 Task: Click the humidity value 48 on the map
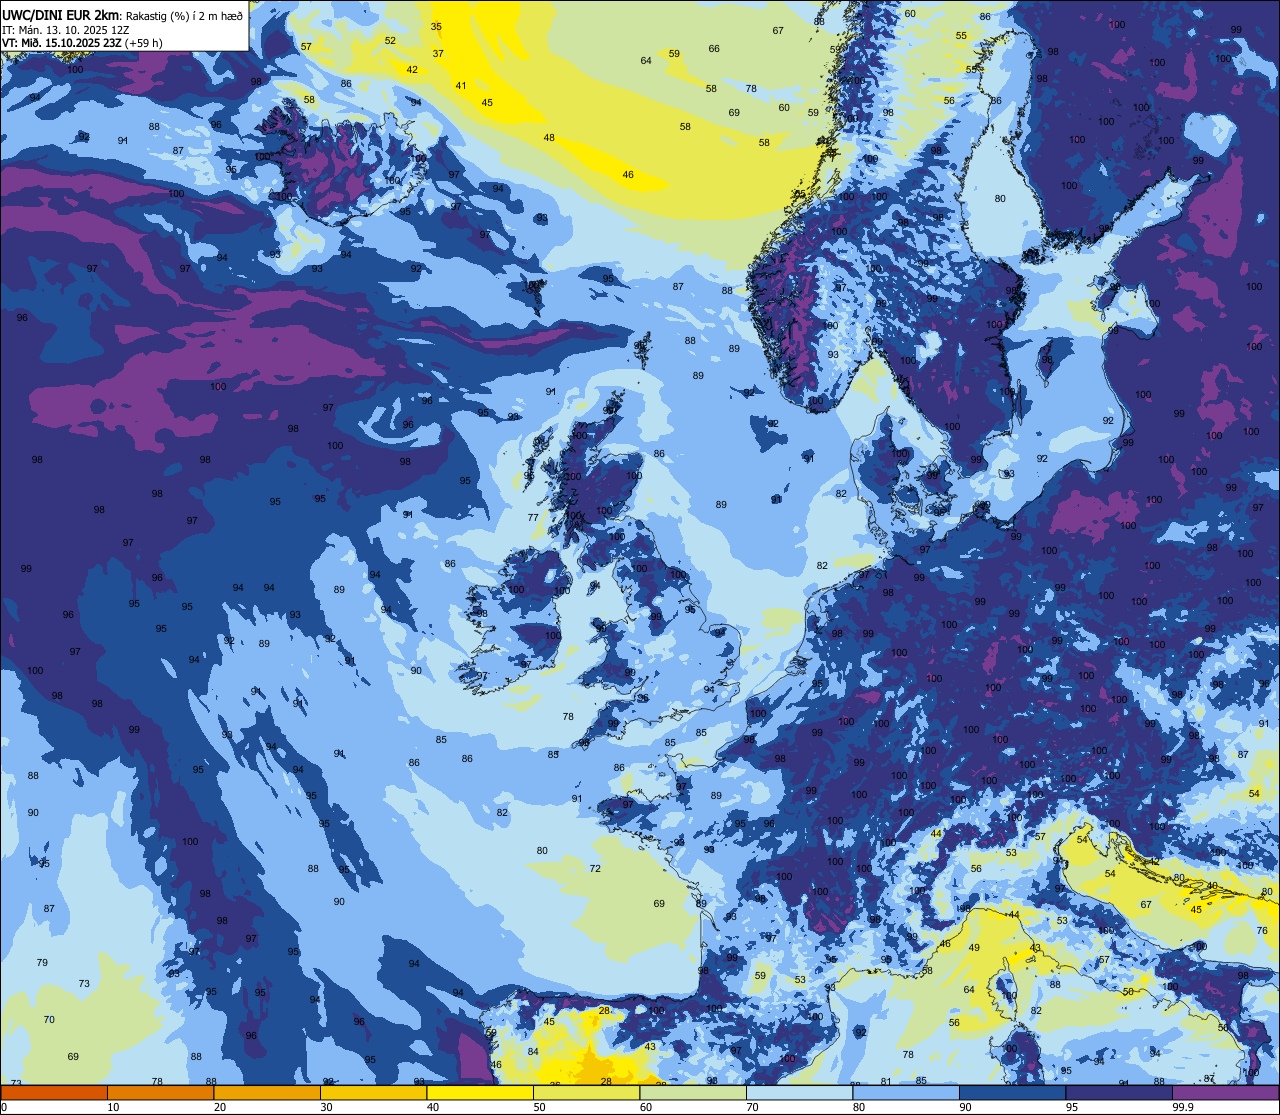[549, 137]
